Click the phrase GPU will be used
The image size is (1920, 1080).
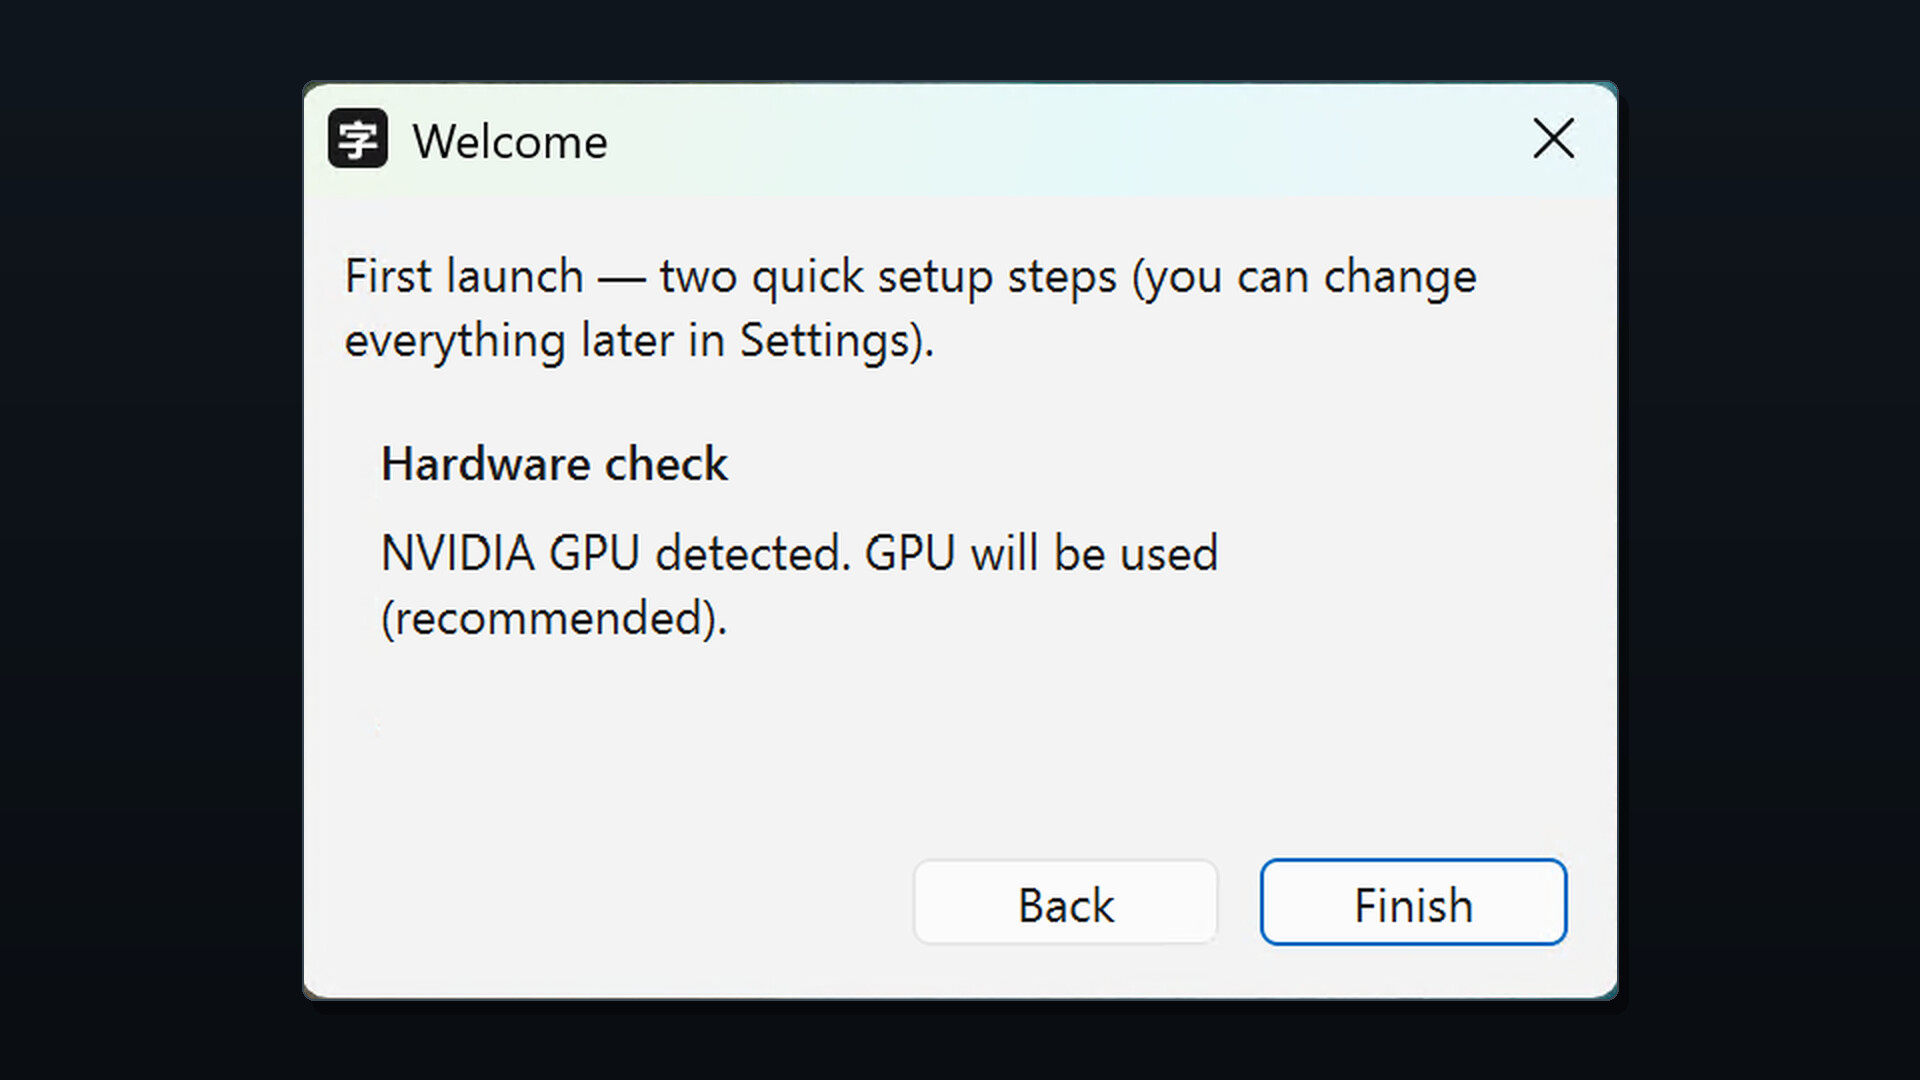point(1041,553)
